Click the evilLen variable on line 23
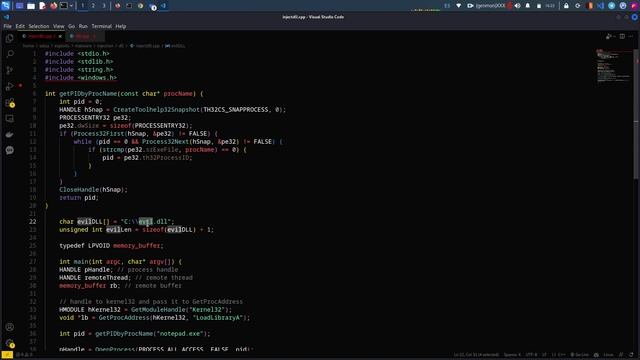Screen dimensions: 640x360 click(x=119, y=230)
